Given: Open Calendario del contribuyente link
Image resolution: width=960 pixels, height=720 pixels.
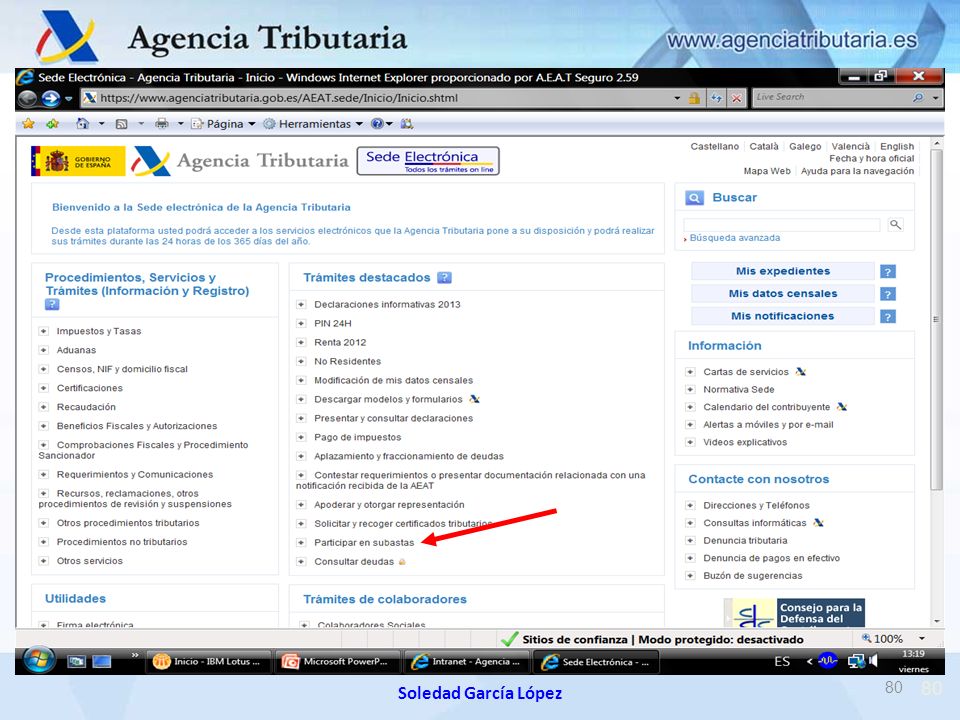Looking at the screenshot, I should pos(767,407).
